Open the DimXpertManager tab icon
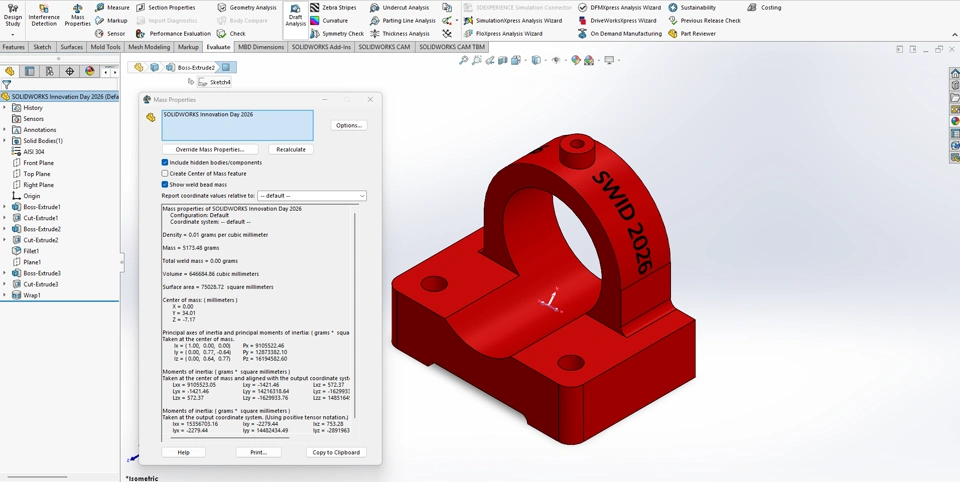Image resolution: width=960 pixels, height=482 pixels. 69,71
